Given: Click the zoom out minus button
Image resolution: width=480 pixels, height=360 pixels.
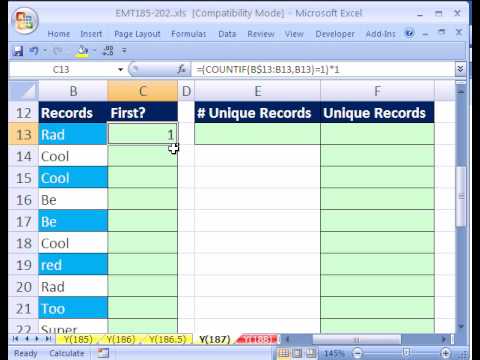Looking at the screenshot, I should click(x=357, y=353).
